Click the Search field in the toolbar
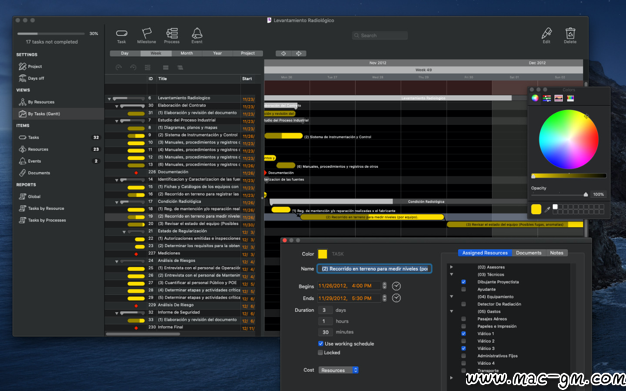 point(380,36)
